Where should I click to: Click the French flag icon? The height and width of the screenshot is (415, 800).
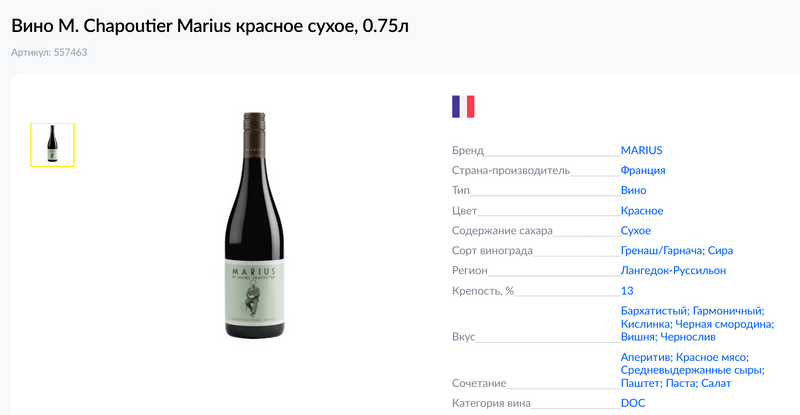(463, 107)
